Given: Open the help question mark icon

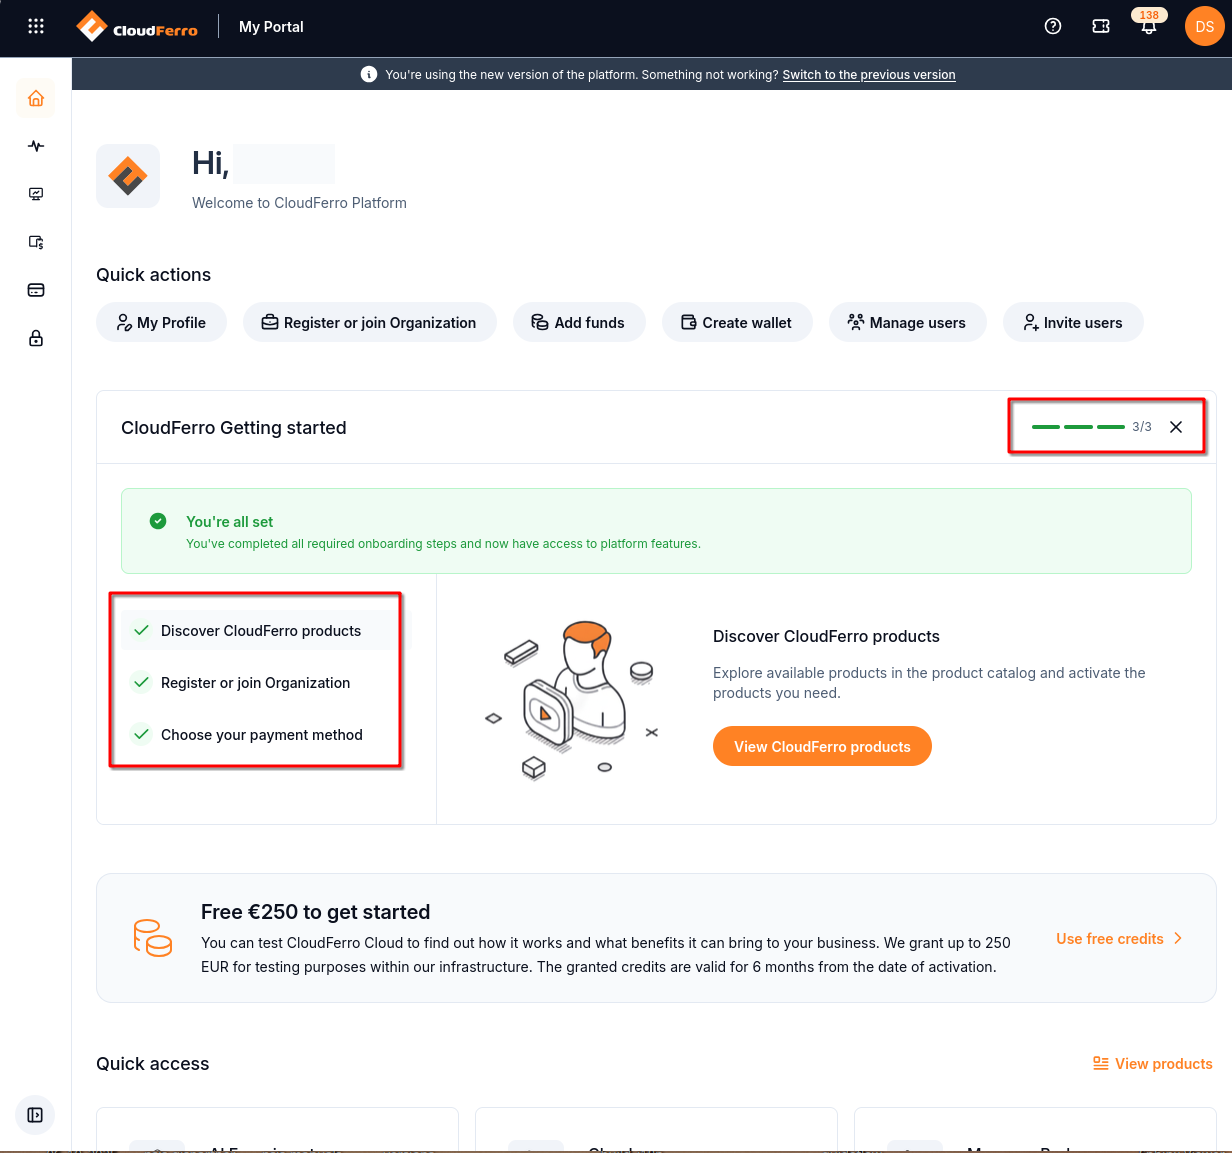Looking at the screenshot, I should pos(1053,27).
